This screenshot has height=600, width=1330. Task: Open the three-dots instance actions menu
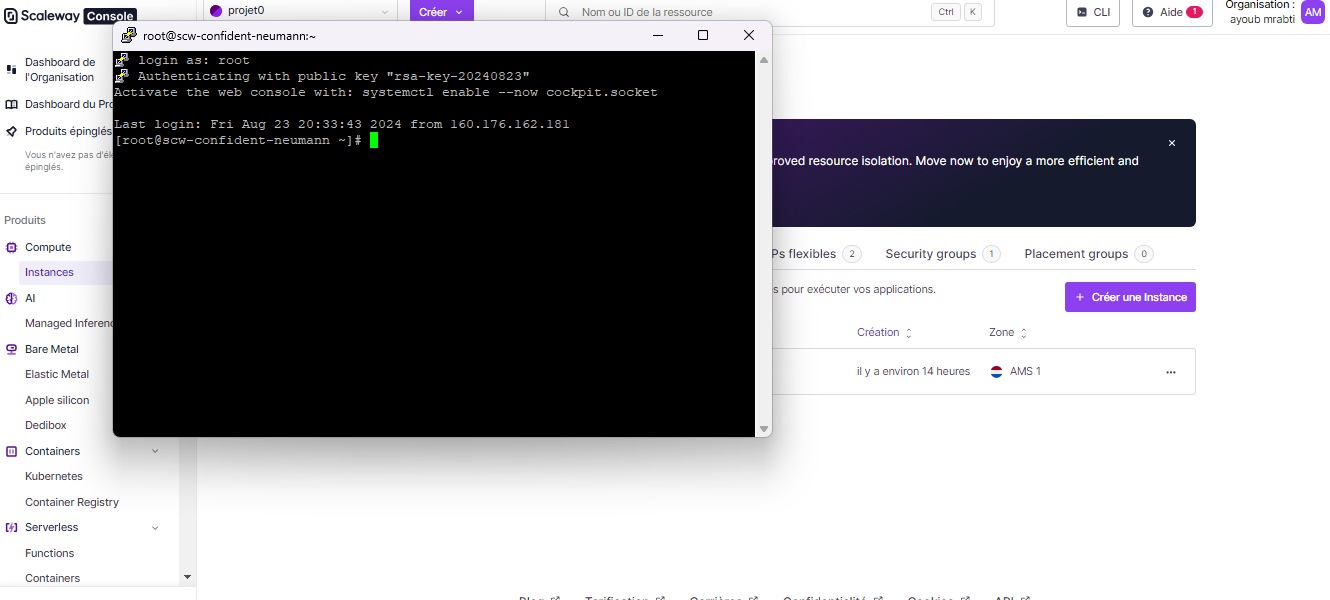1171,372
